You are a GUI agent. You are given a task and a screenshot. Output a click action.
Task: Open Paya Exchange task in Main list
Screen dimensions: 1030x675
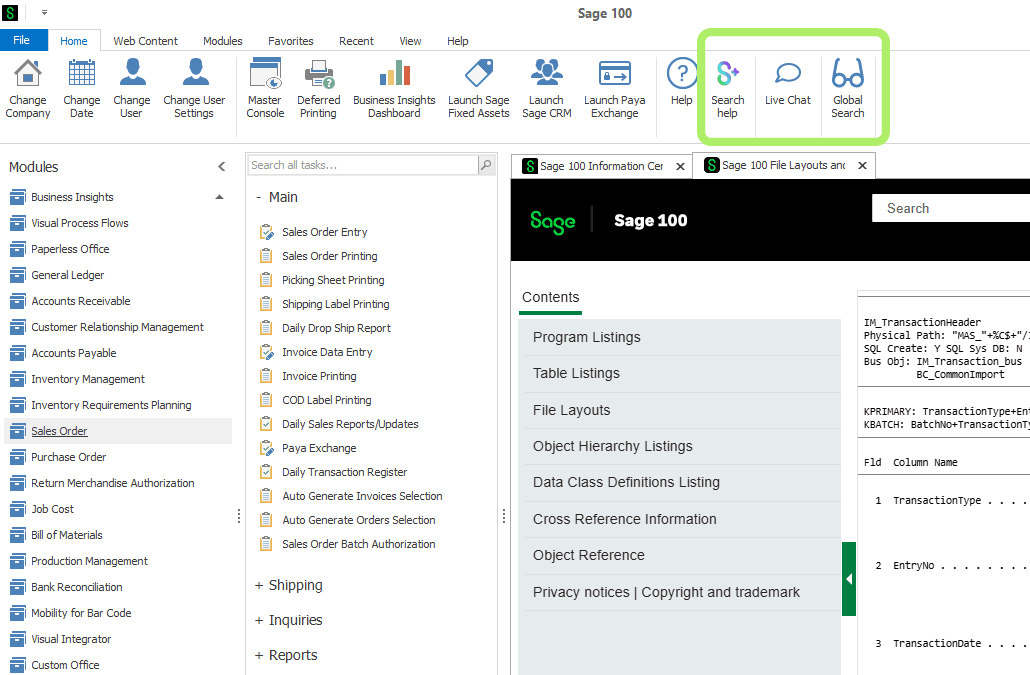tap(319, 448)
